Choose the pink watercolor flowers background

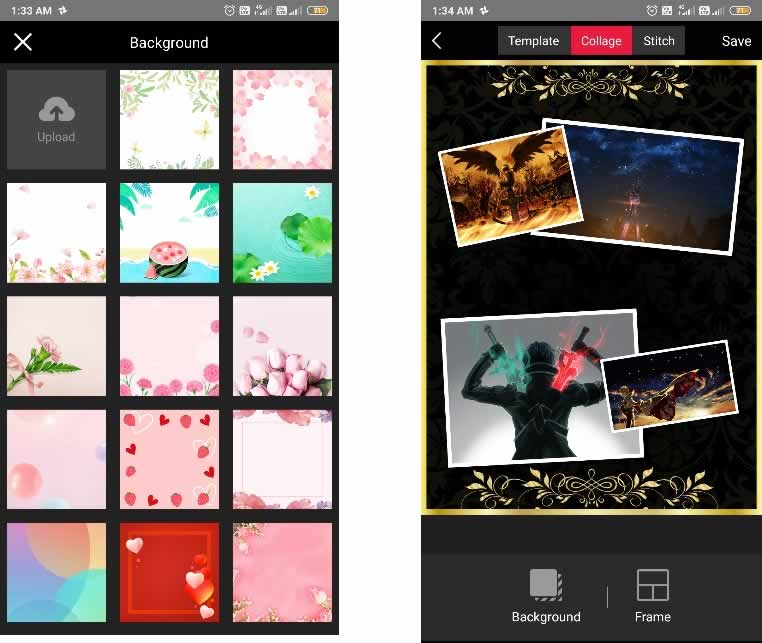[282, 573]
